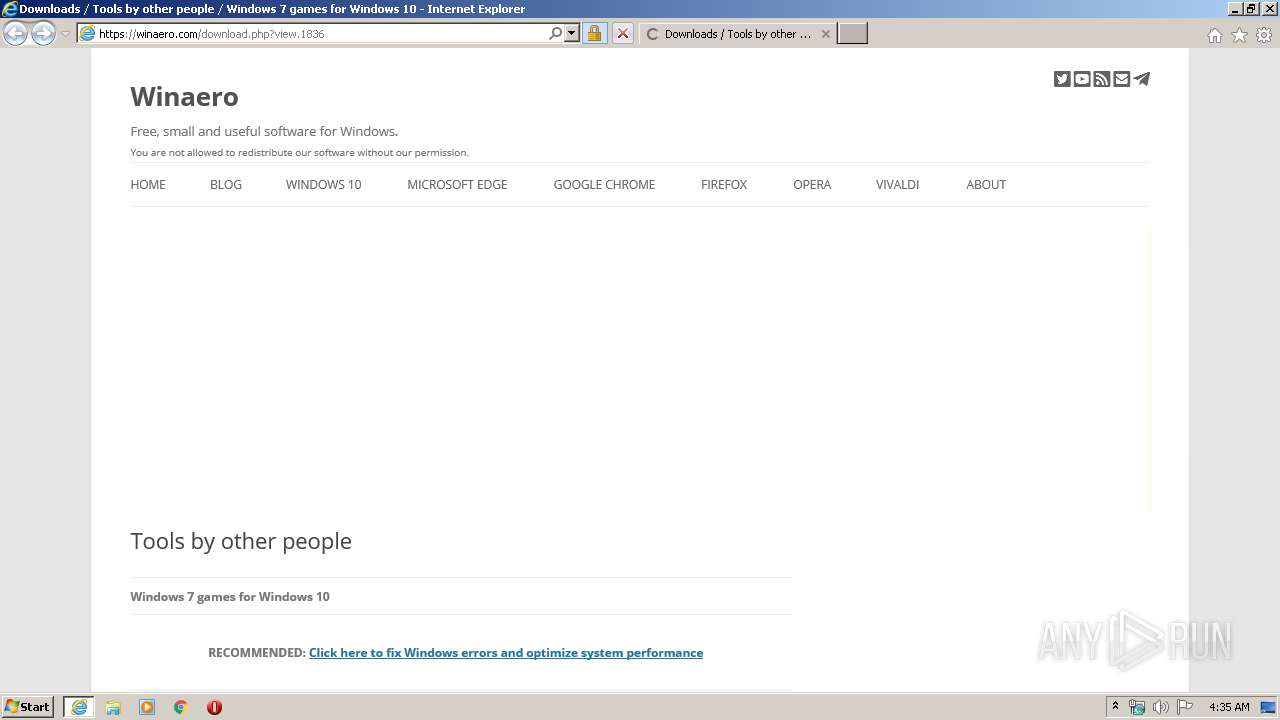Open the clock showing 4:35 AM
This screenshot has height=720, width=1280.
click(x=1229, y=707)
